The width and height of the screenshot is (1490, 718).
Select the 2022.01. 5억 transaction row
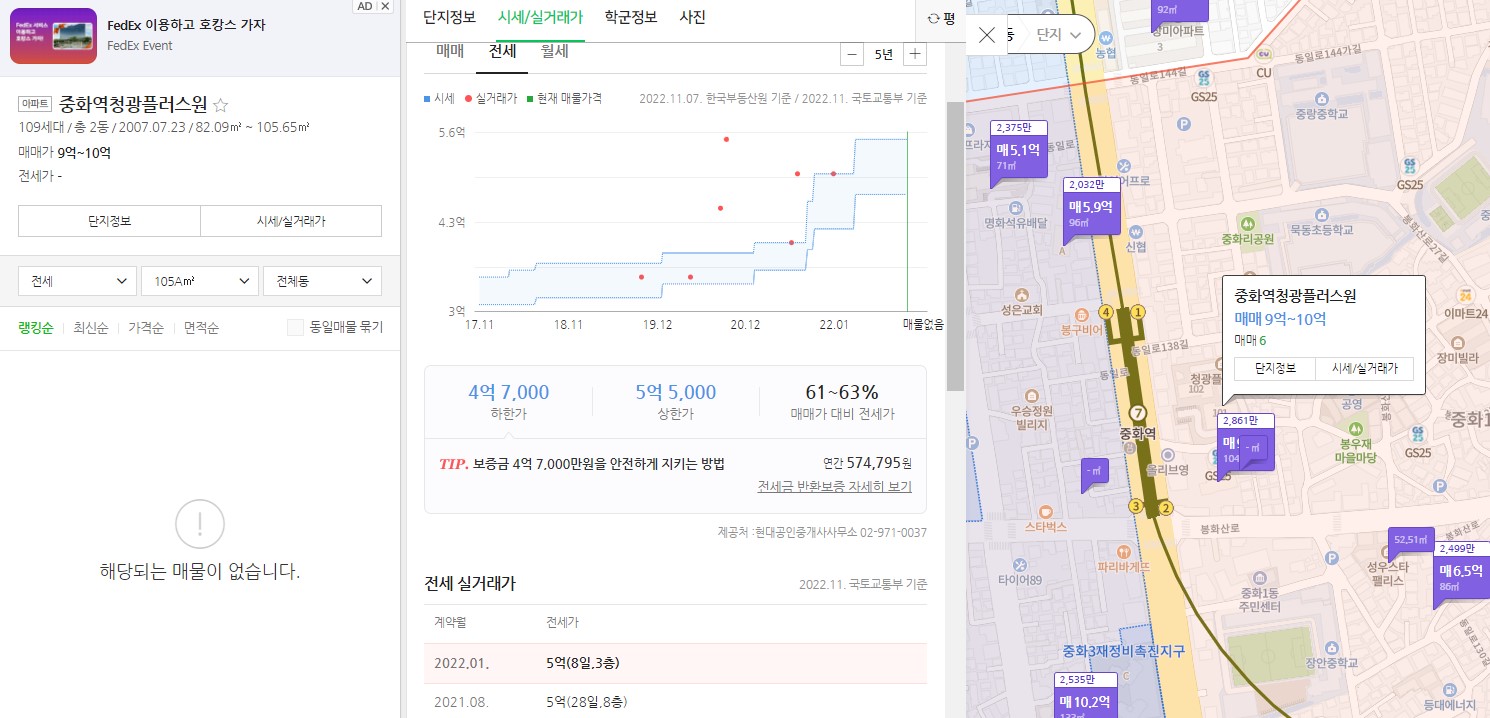pyautogui.click(x=676, y=663)
